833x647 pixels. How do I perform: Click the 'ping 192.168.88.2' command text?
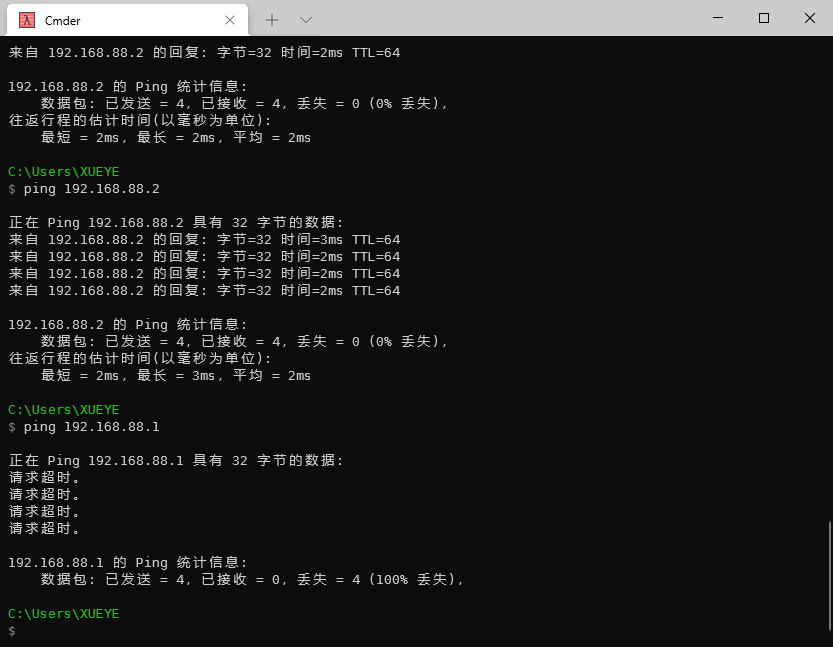(91, 188)
